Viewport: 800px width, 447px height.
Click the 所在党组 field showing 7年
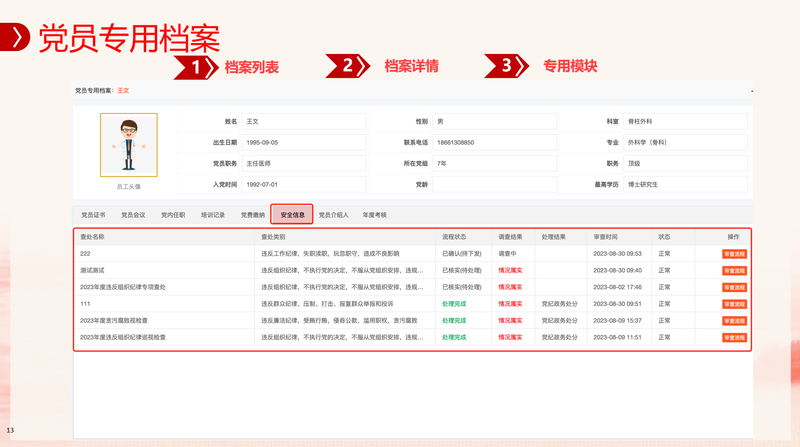pos(494,163)
